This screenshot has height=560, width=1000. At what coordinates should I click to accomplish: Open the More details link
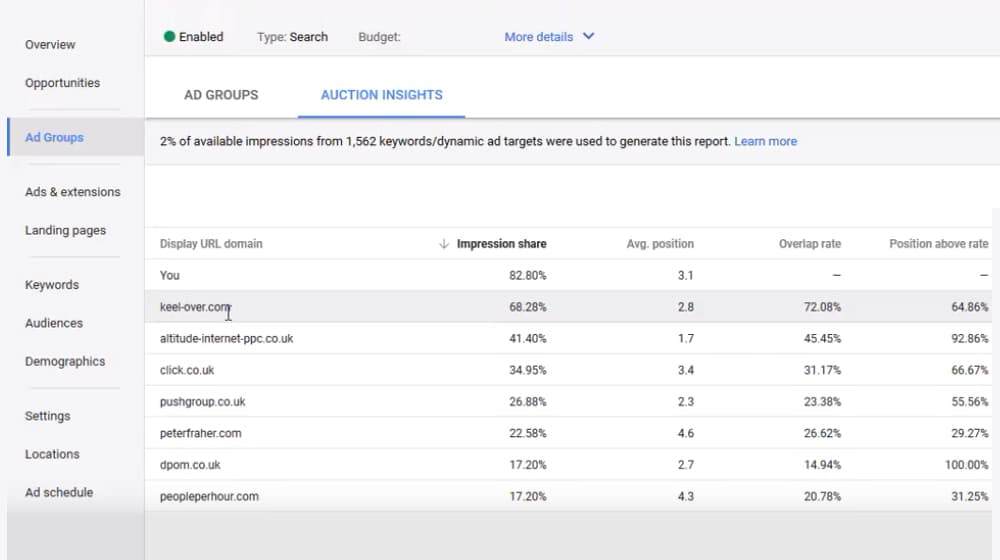(539, 37)
